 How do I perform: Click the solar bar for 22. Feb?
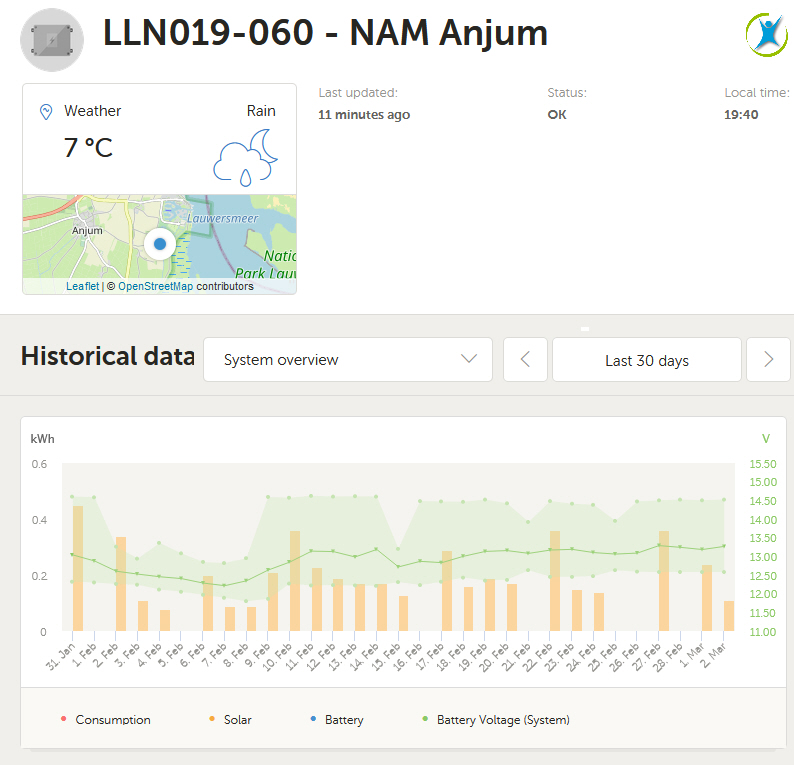tap(555, 581)
